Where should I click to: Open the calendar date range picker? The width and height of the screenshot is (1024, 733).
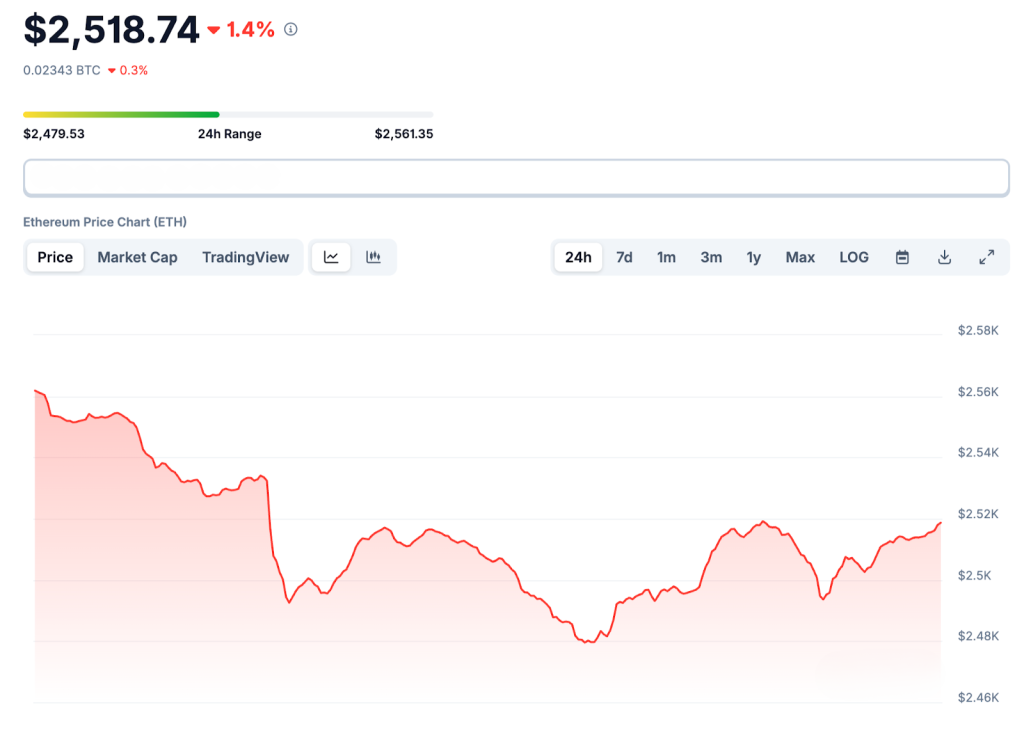coord(902,257)
